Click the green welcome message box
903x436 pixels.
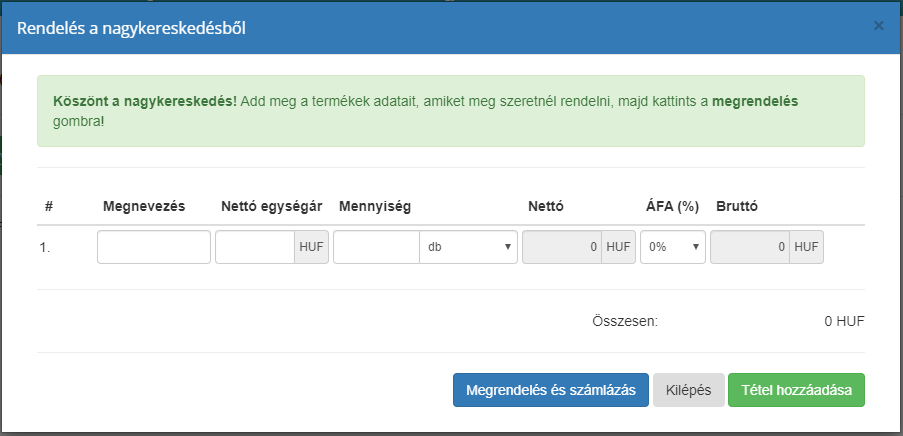pos(450,111)
